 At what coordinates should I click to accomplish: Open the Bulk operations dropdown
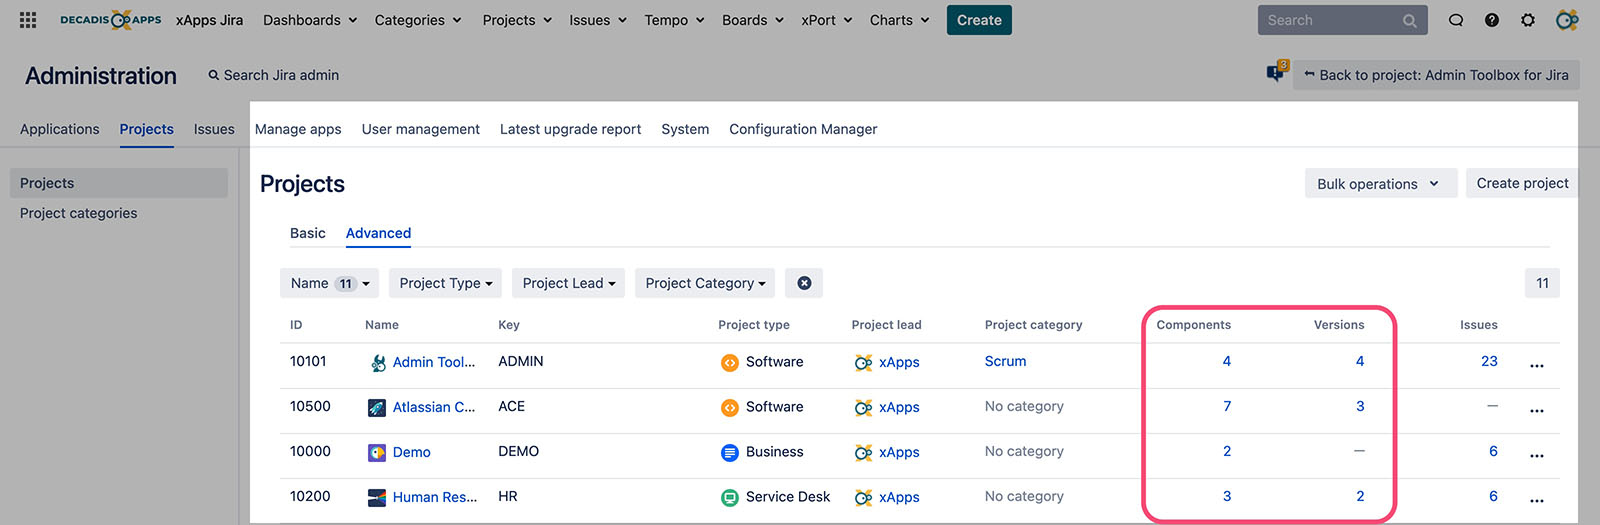pyautogui.click(x=1380, y=183)
